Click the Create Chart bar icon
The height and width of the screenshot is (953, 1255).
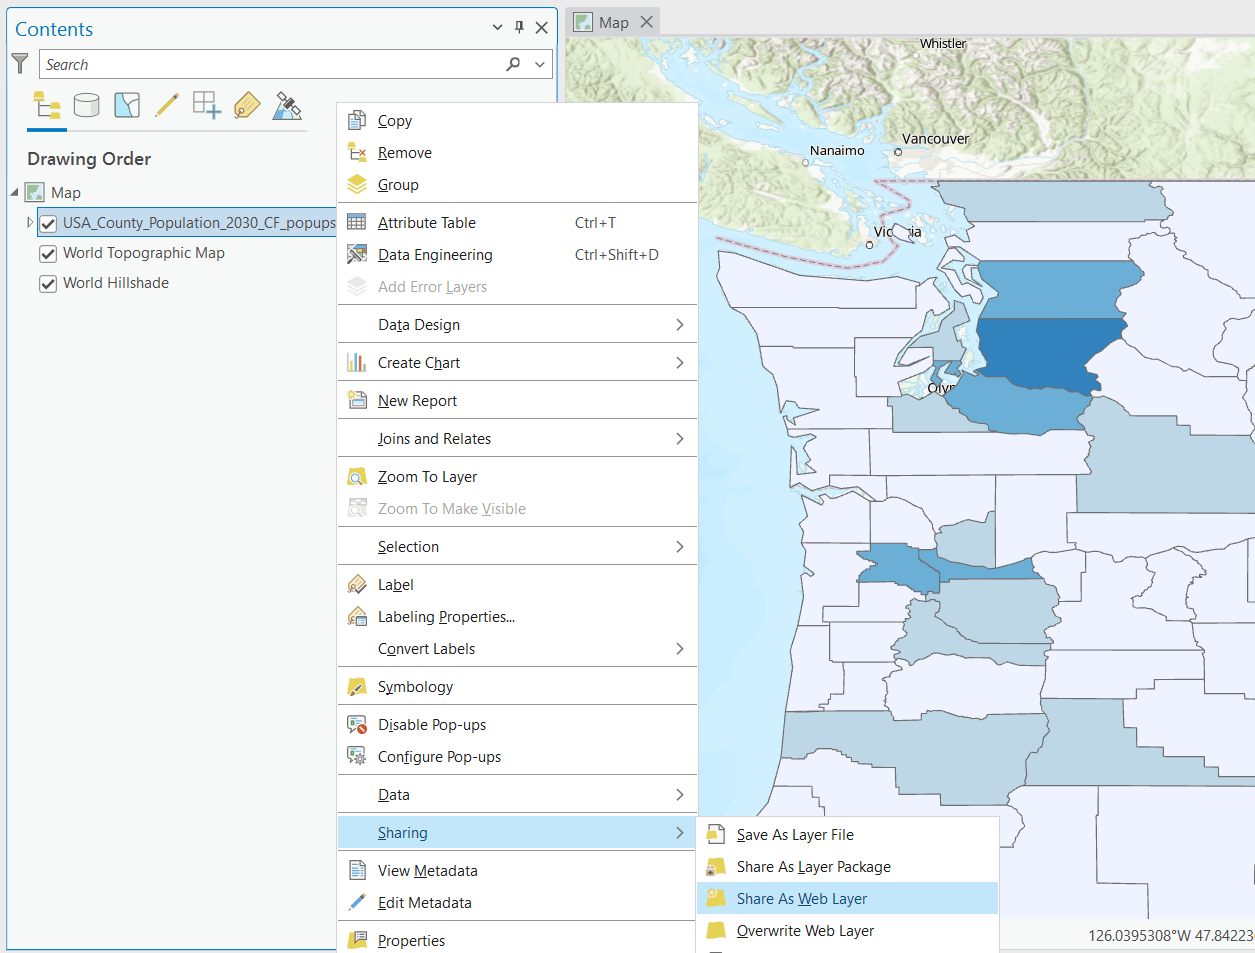point(357,362)
